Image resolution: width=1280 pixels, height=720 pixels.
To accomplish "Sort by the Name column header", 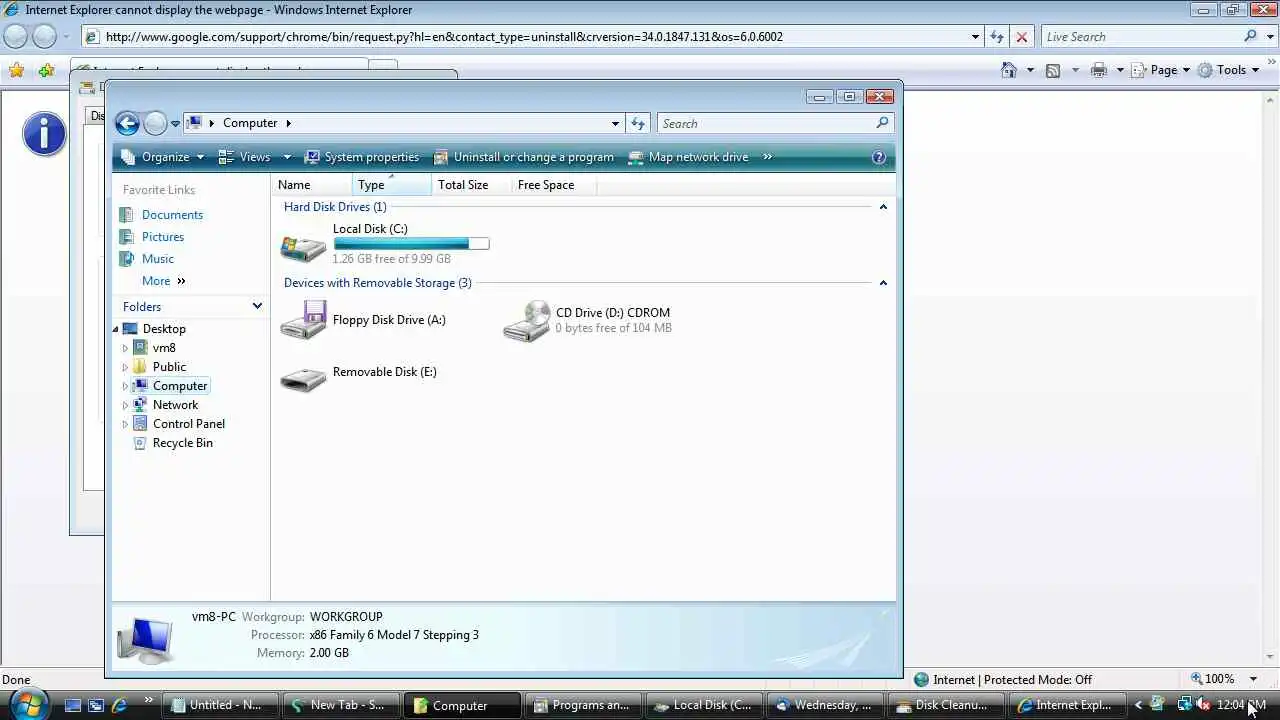I will point(312,185).
